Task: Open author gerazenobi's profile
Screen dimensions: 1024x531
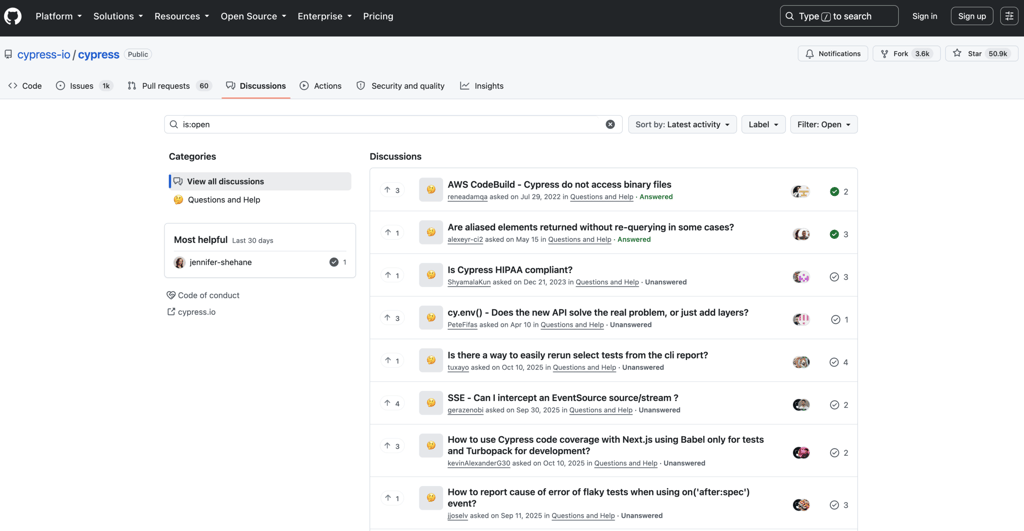Action: coord(466,410)
